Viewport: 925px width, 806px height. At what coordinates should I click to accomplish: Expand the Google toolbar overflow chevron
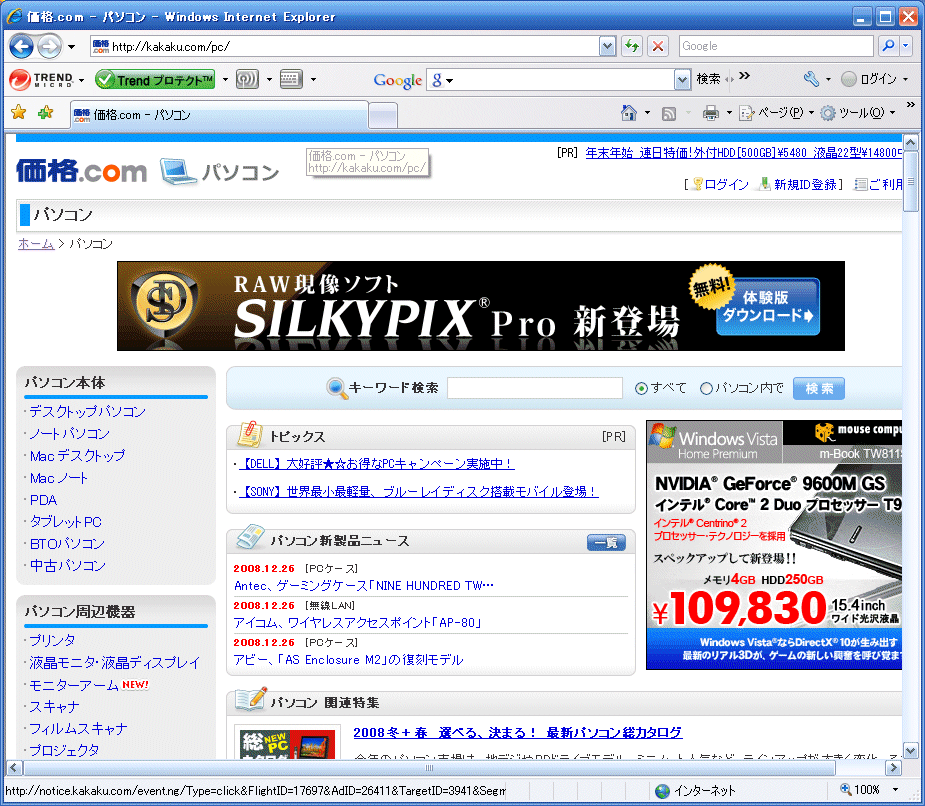click(744, 76)
